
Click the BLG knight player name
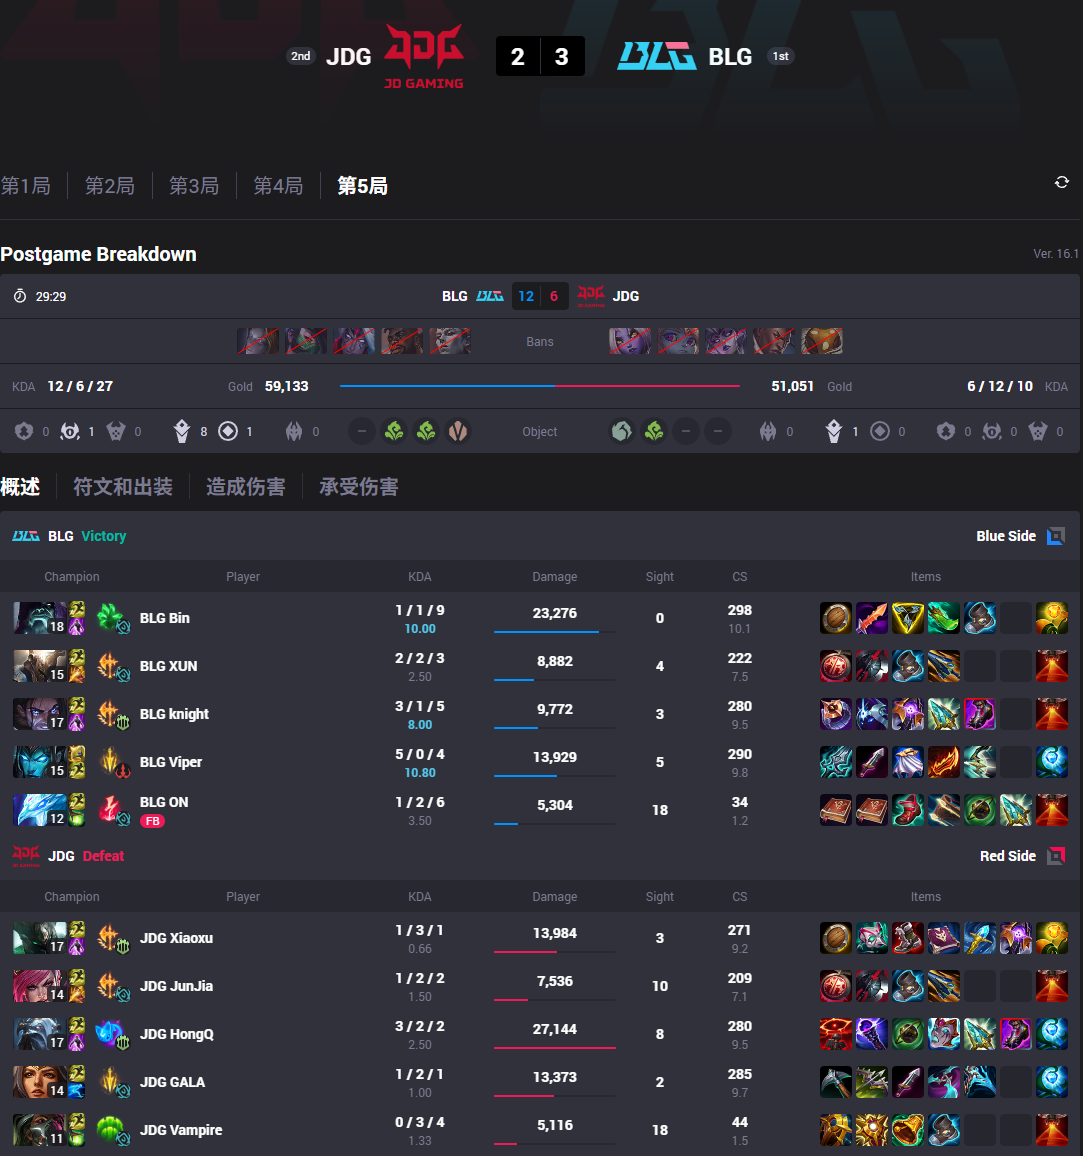pyautogui.click(x=174, y=714)
